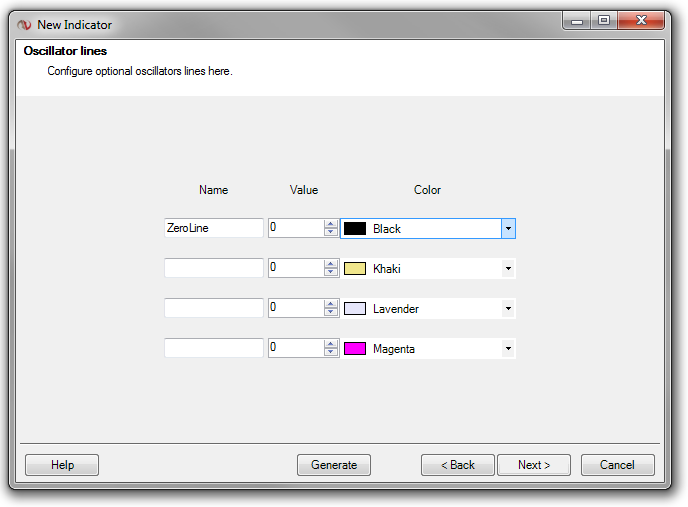This screenshot has height=507, width=688.
Task: Click the 'Value' column header label
Action: pyautogui.click(x=304, y=190)
